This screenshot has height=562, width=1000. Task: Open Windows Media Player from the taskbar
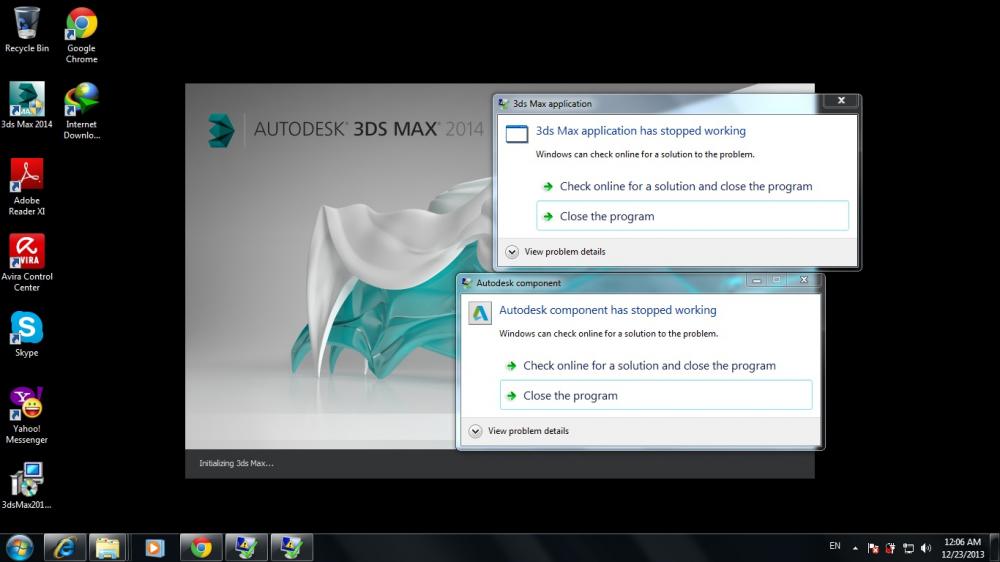pos(154,547)
